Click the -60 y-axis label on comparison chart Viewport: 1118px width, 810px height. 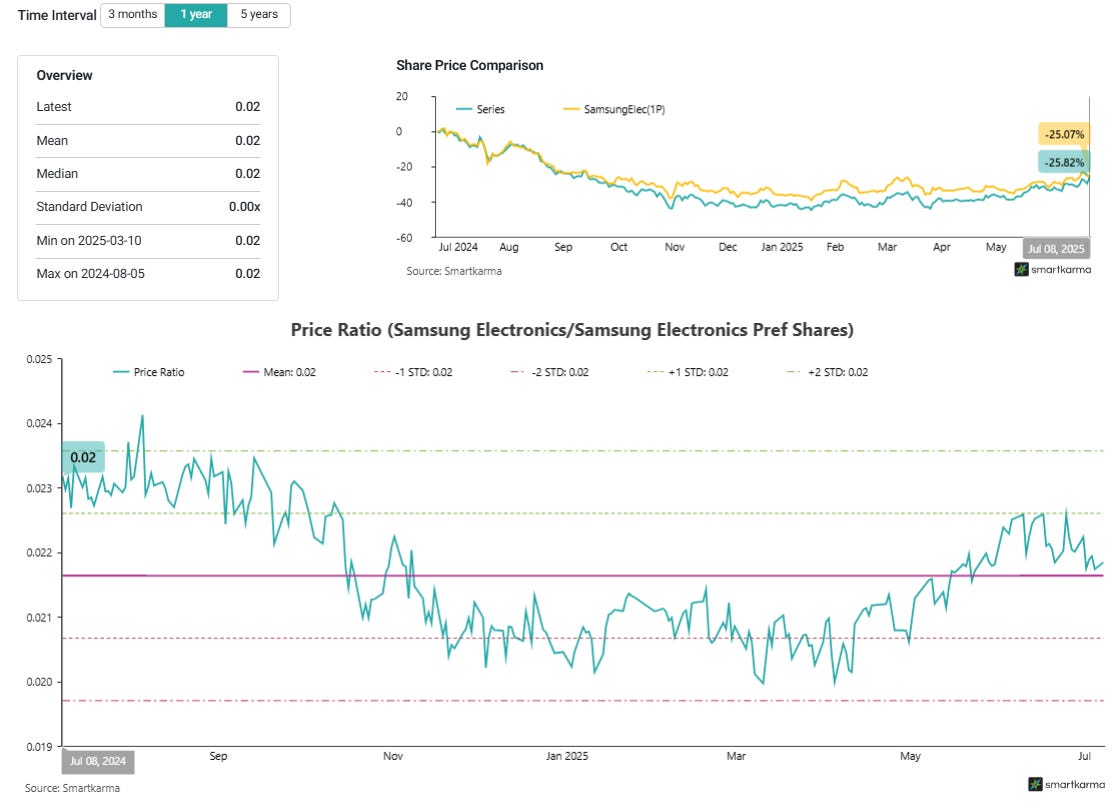404,238
